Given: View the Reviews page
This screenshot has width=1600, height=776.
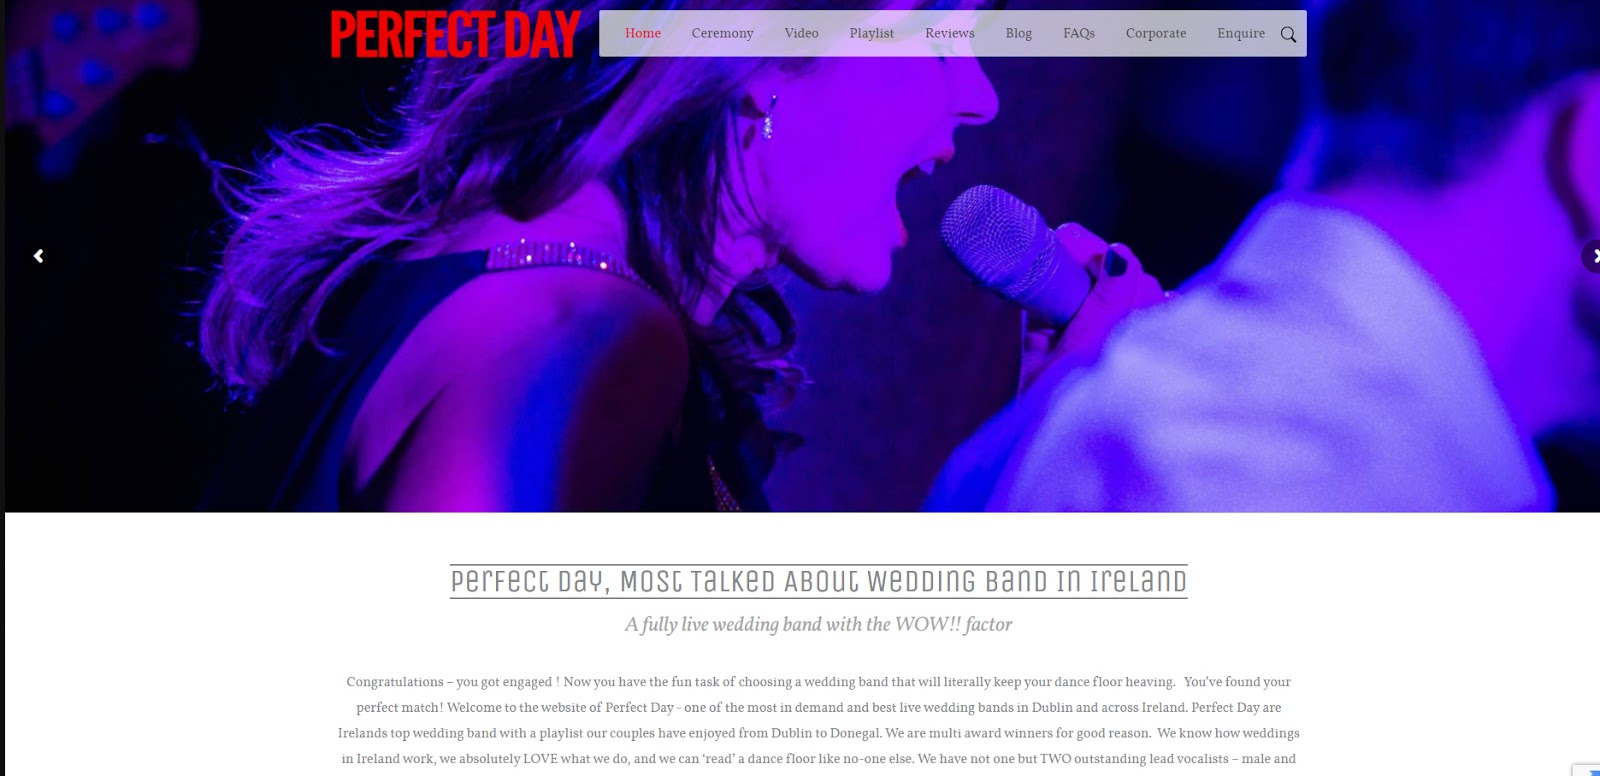Looking at the screenshot, I should click(x=950, y=33).
